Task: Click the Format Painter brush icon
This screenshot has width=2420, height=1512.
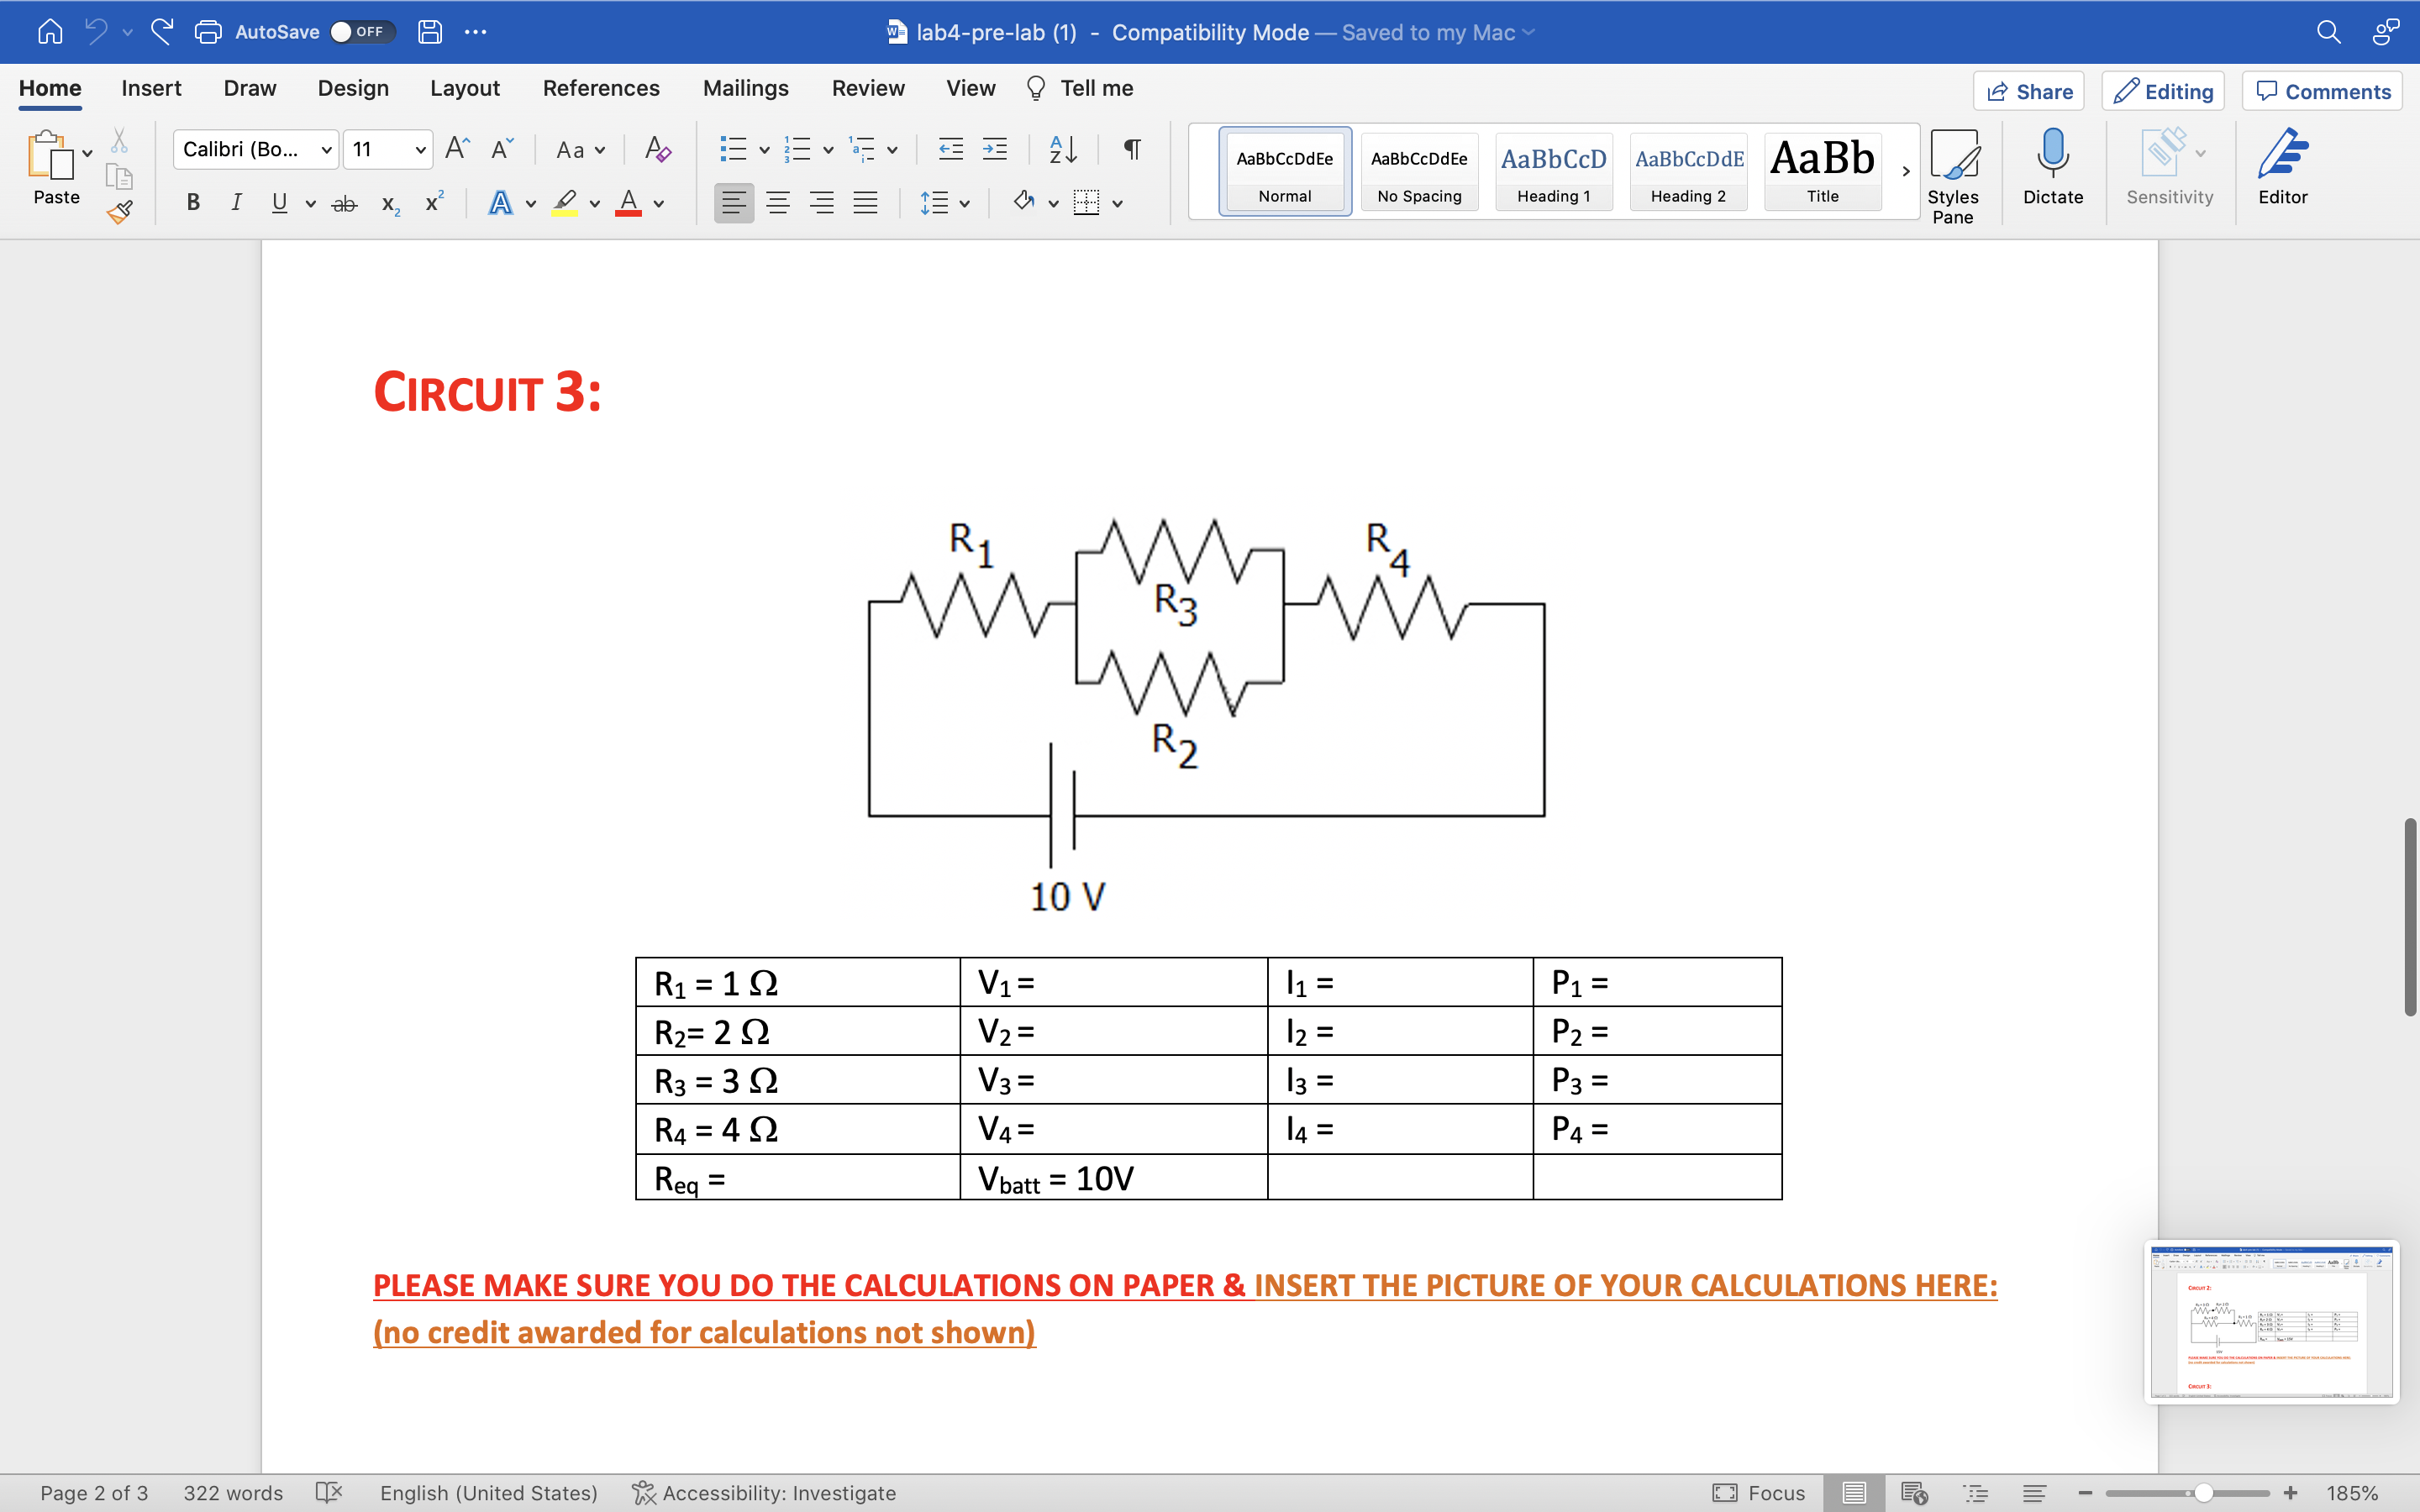Action: (x=120, y=212)
